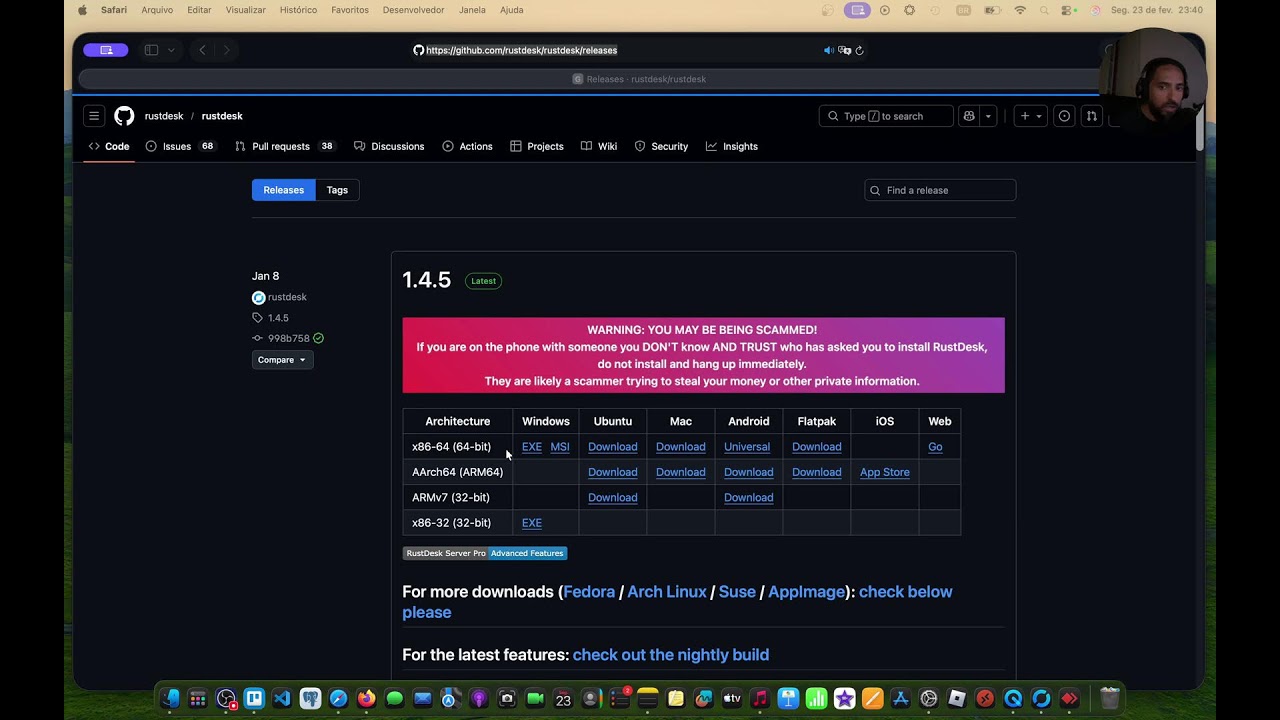Open the Favoritos menu
Image resolution: width=1280 pixels, height=720 pixels.
350,10
